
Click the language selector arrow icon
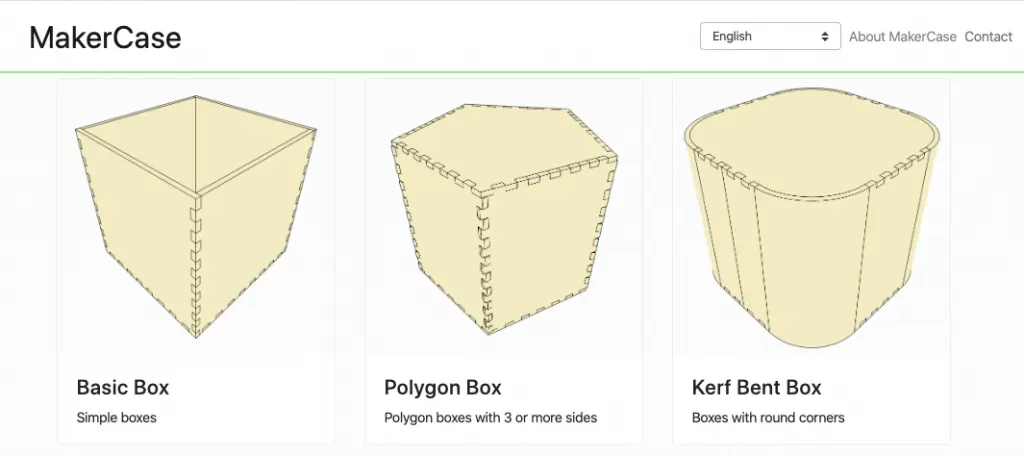[x=825, y=37]
